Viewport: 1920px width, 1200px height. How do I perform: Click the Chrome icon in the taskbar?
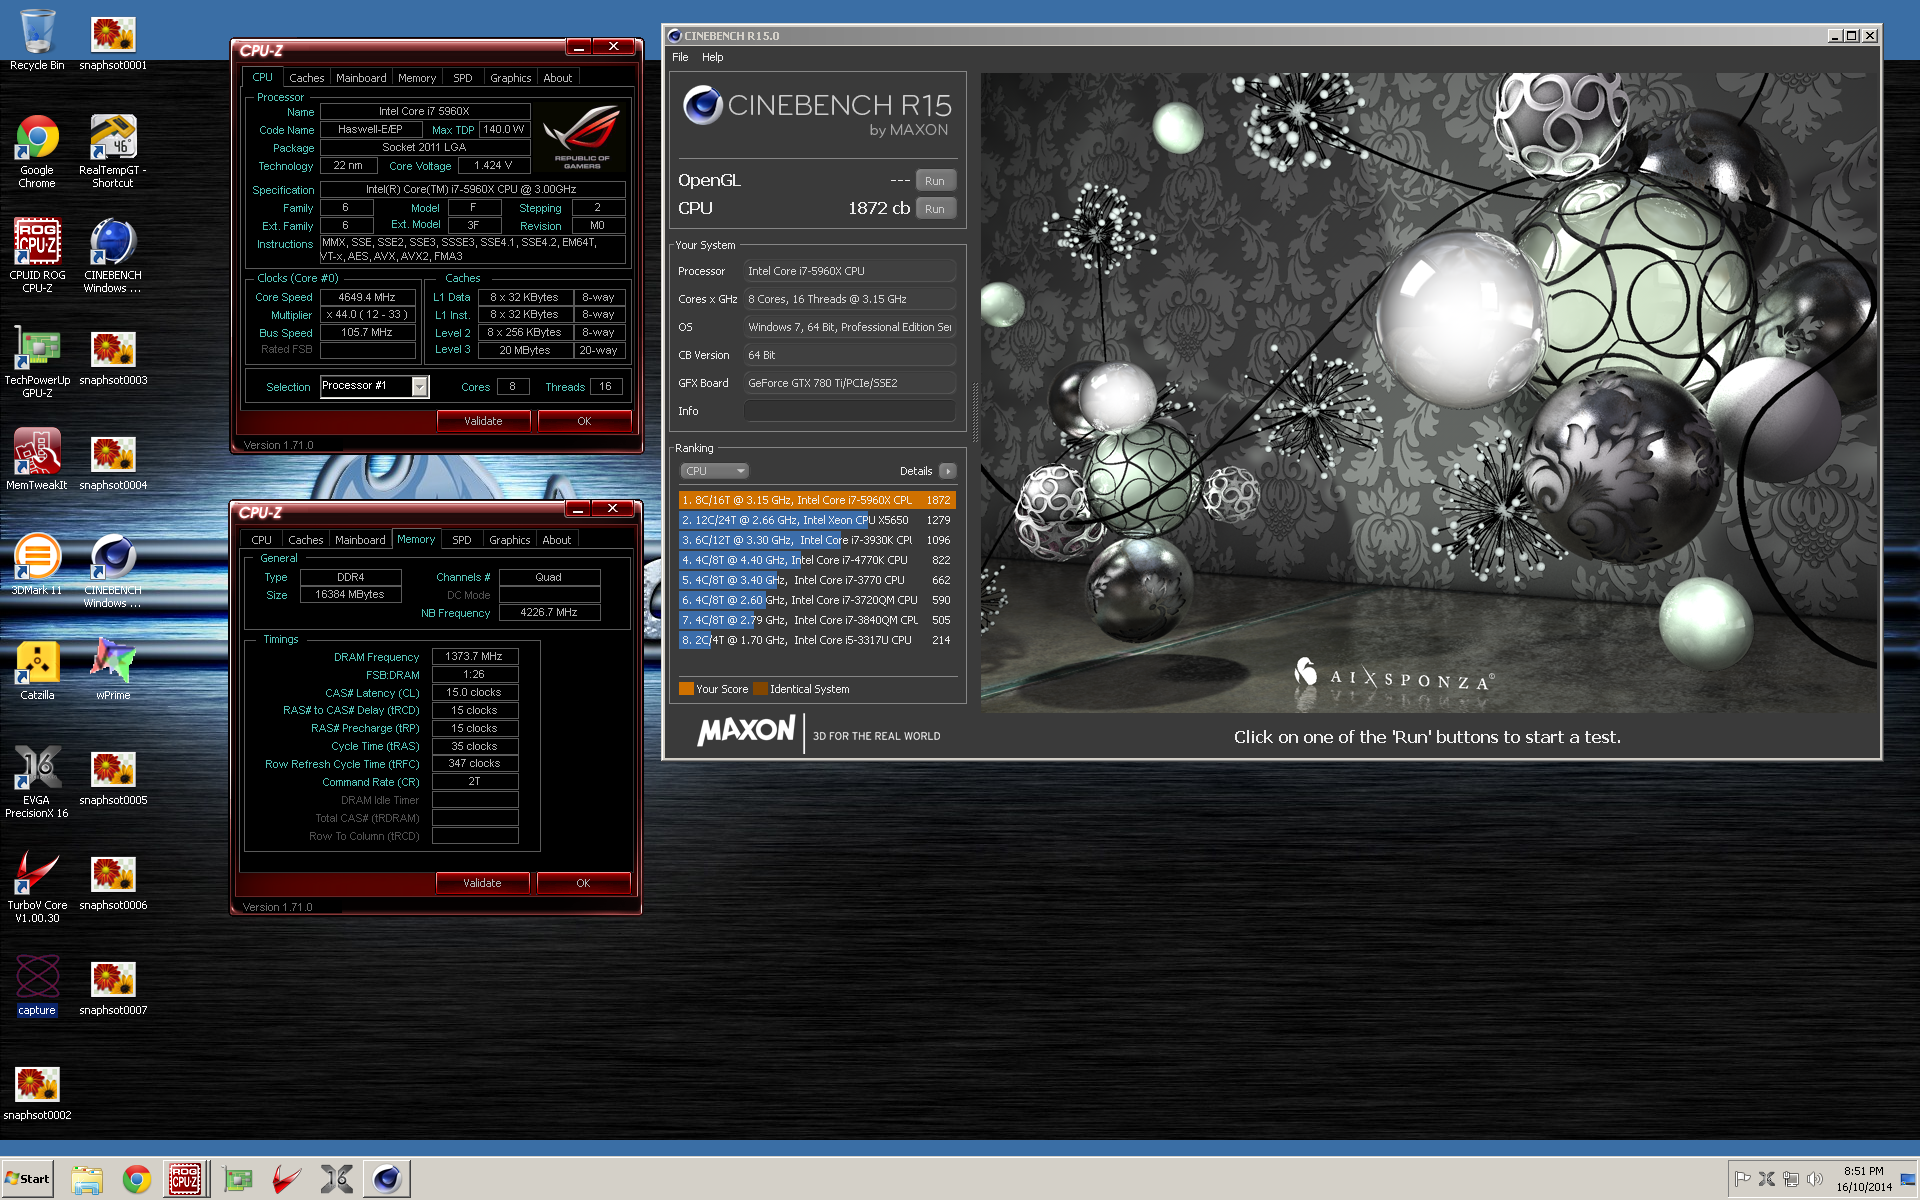(137, 1180)
